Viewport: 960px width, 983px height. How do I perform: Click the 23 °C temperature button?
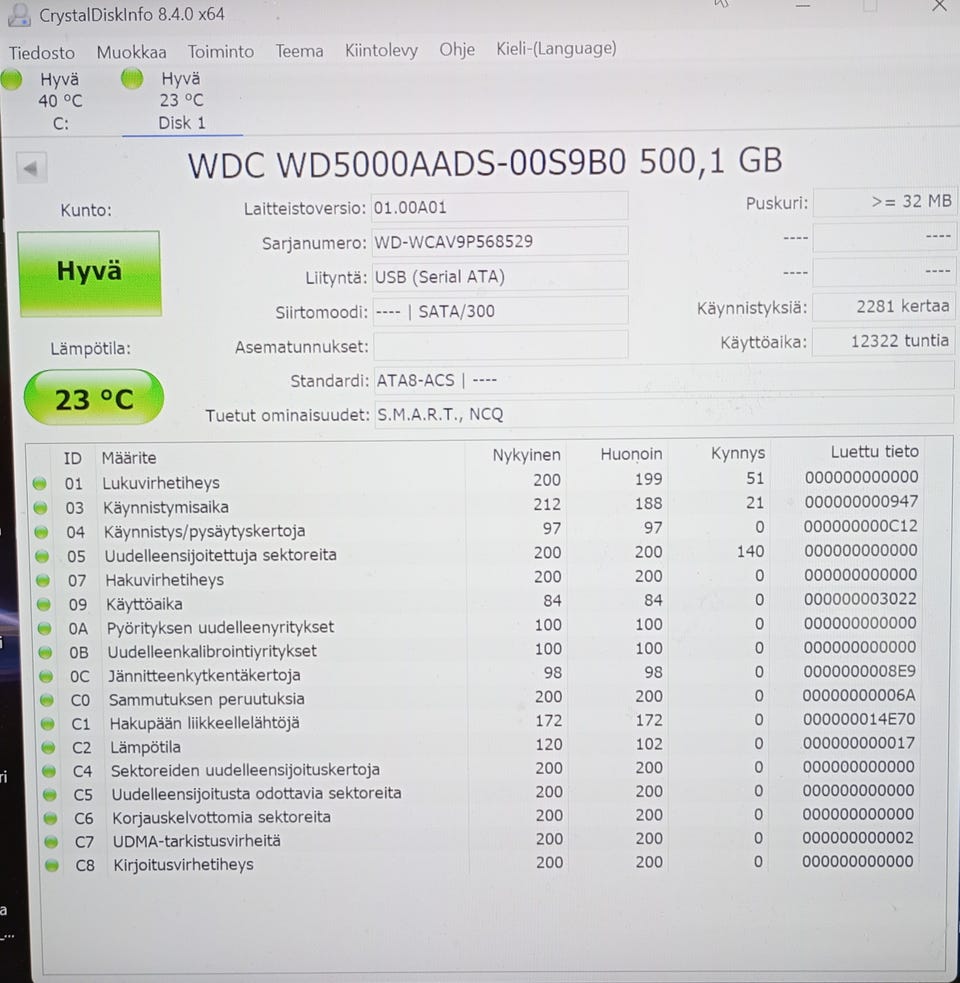tap(94, 397)
